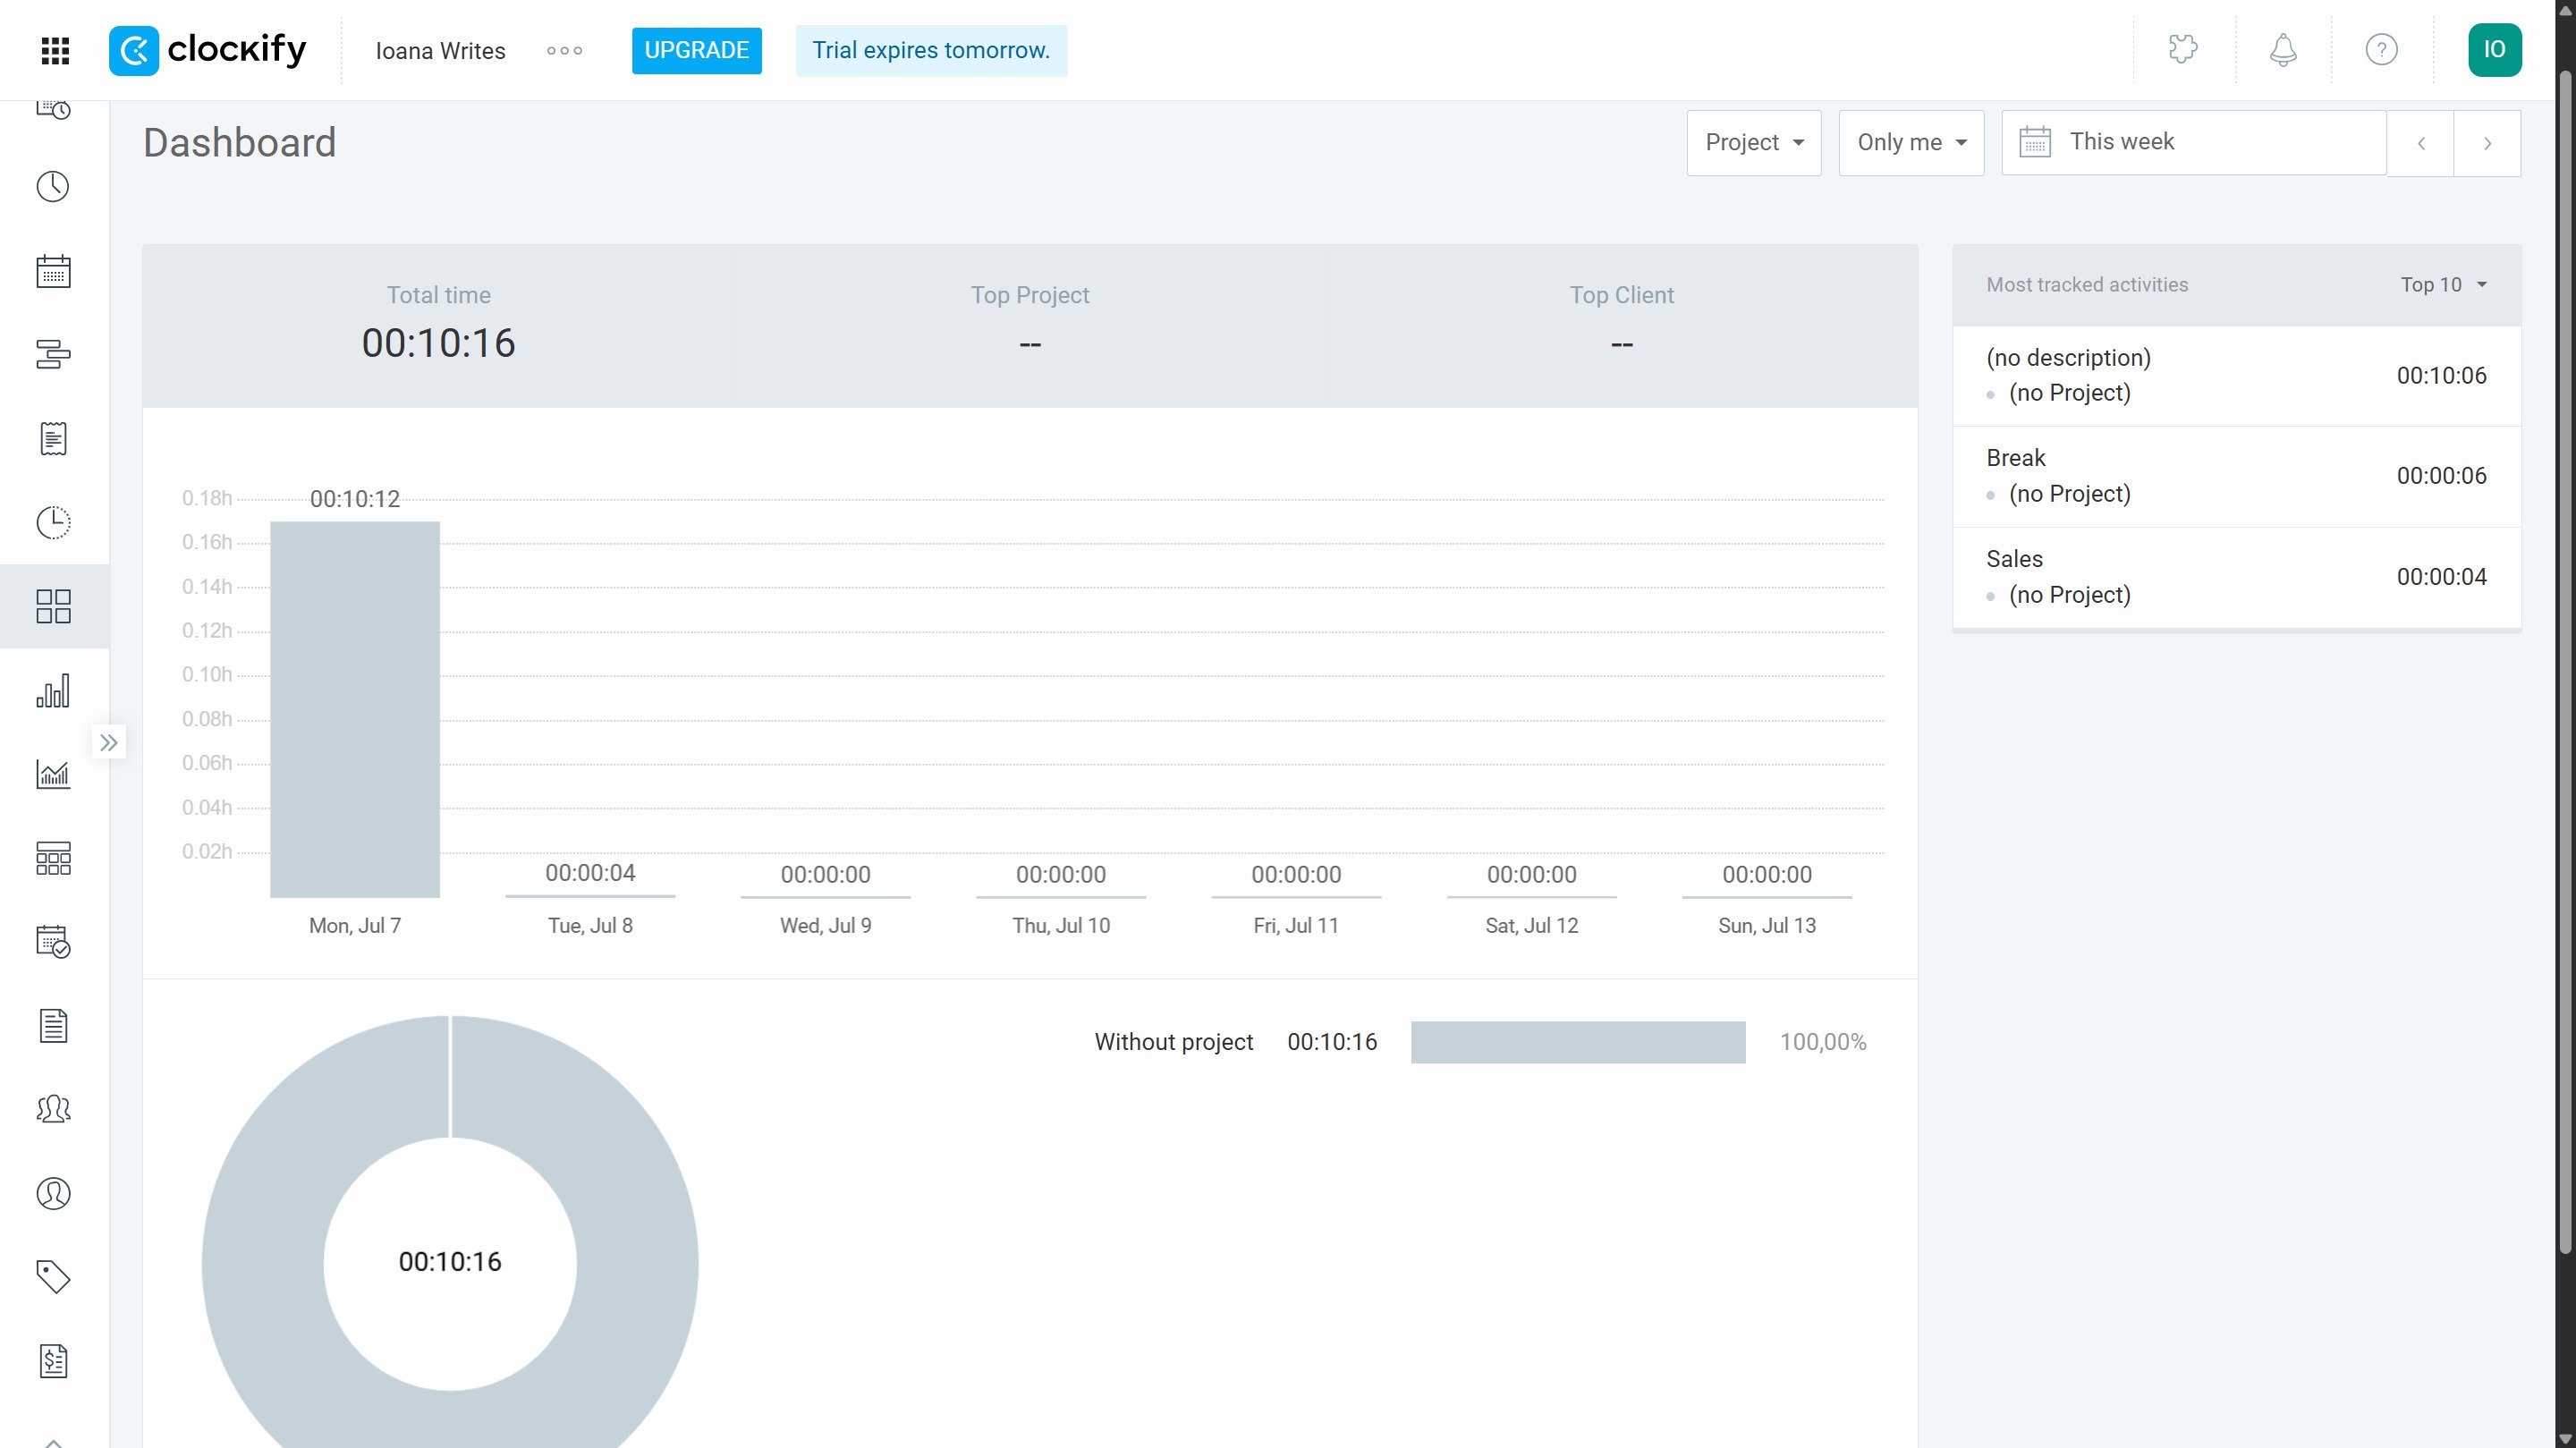Open Time Off via dotted clock sidebar icon
Screen dimensions: 2576x1448
54,523
